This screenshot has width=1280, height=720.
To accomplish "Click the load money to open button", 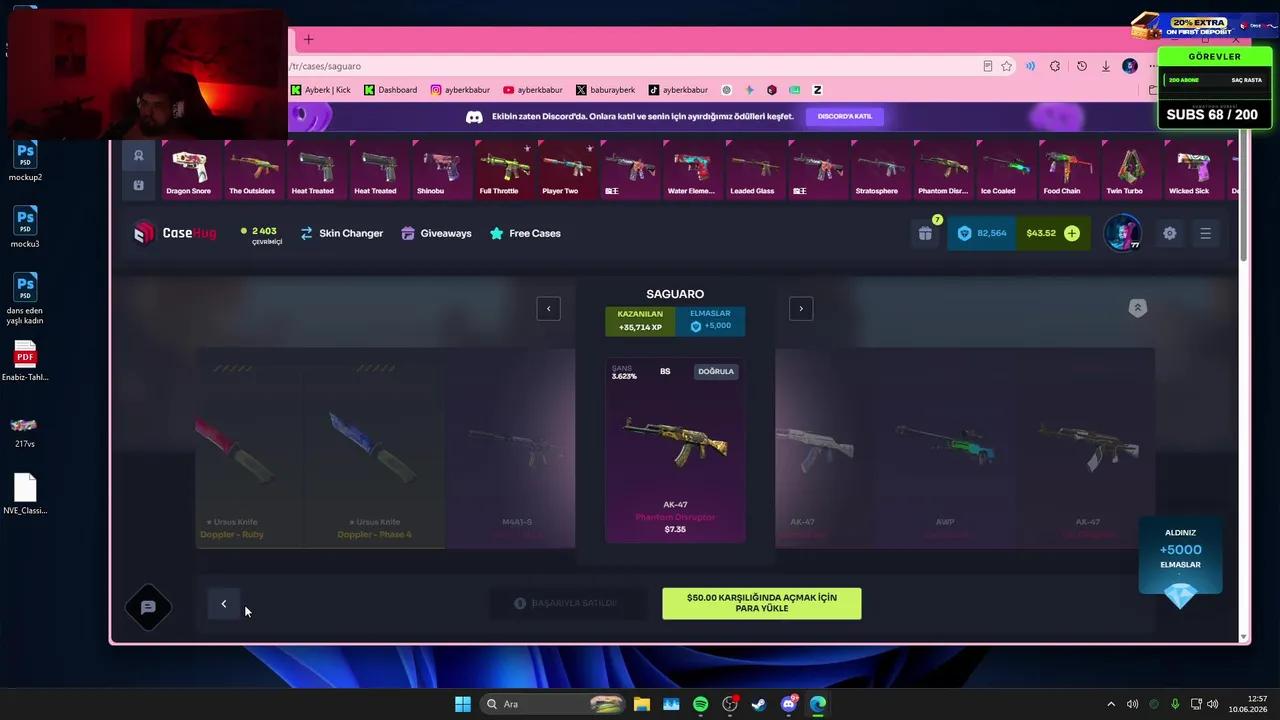I will pos(761,603).
